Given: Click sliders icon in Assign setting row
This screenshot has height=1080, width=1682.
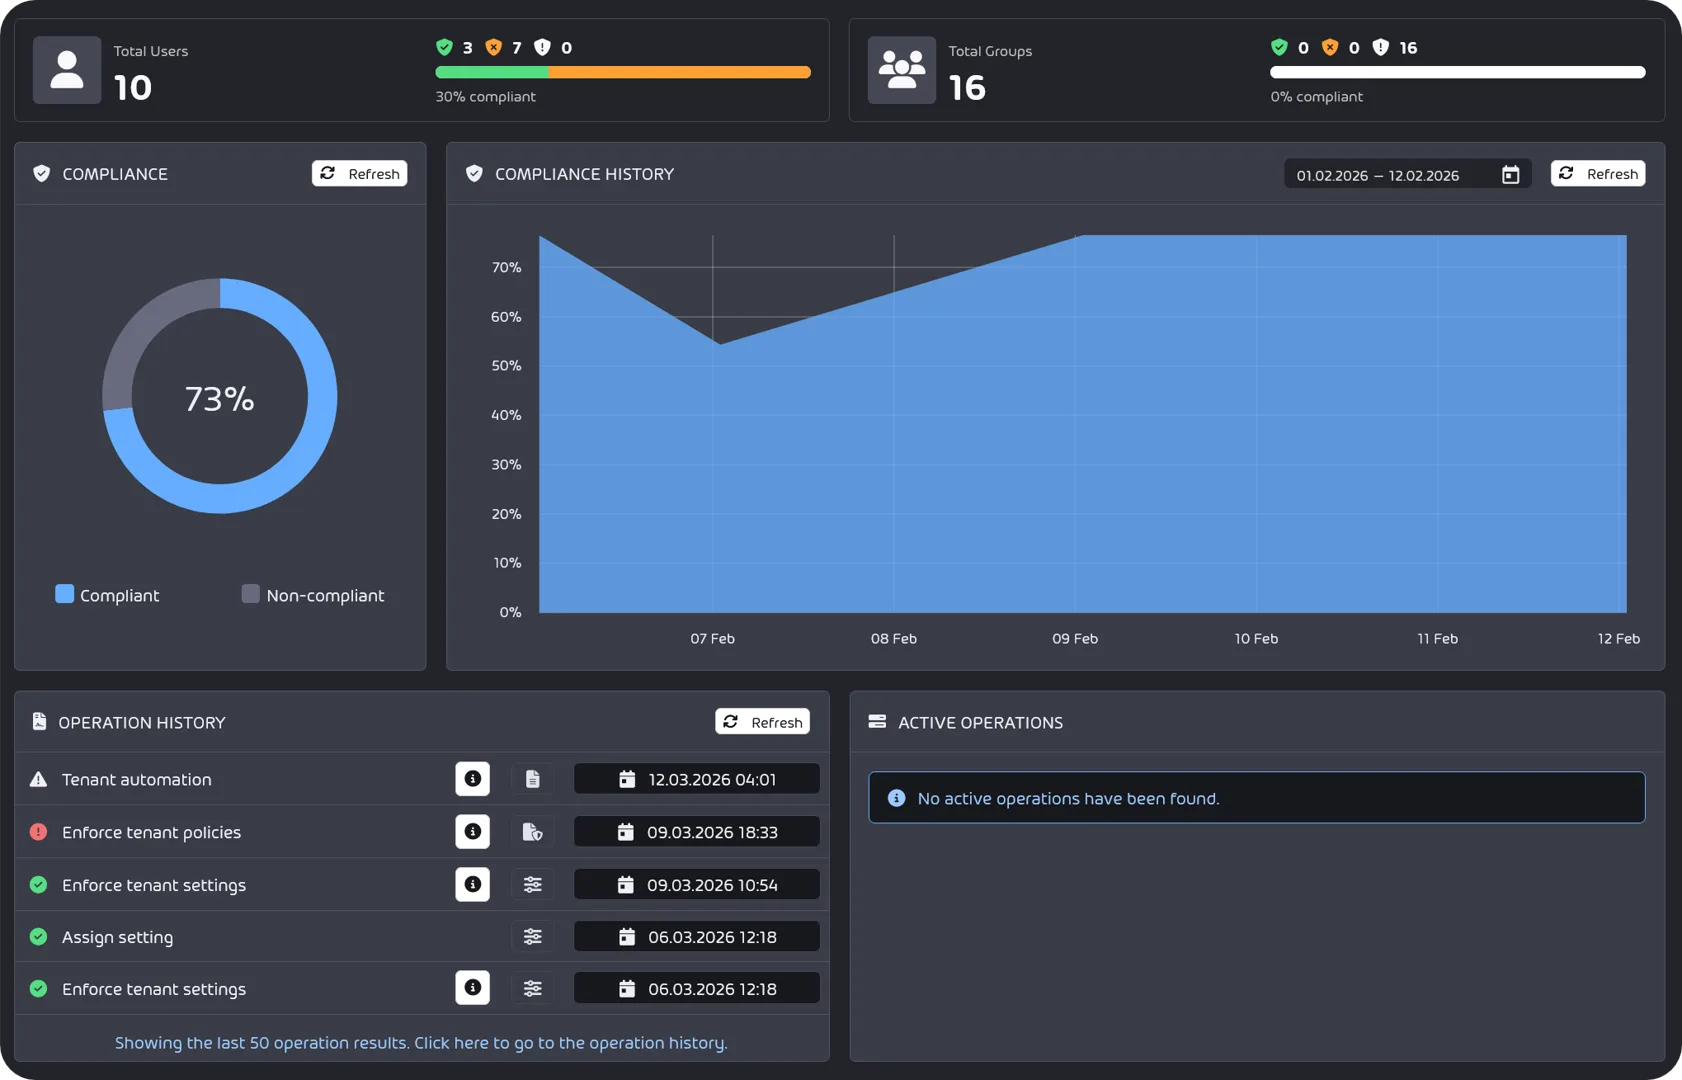Looking at the screenshot, I should [532, 937].
